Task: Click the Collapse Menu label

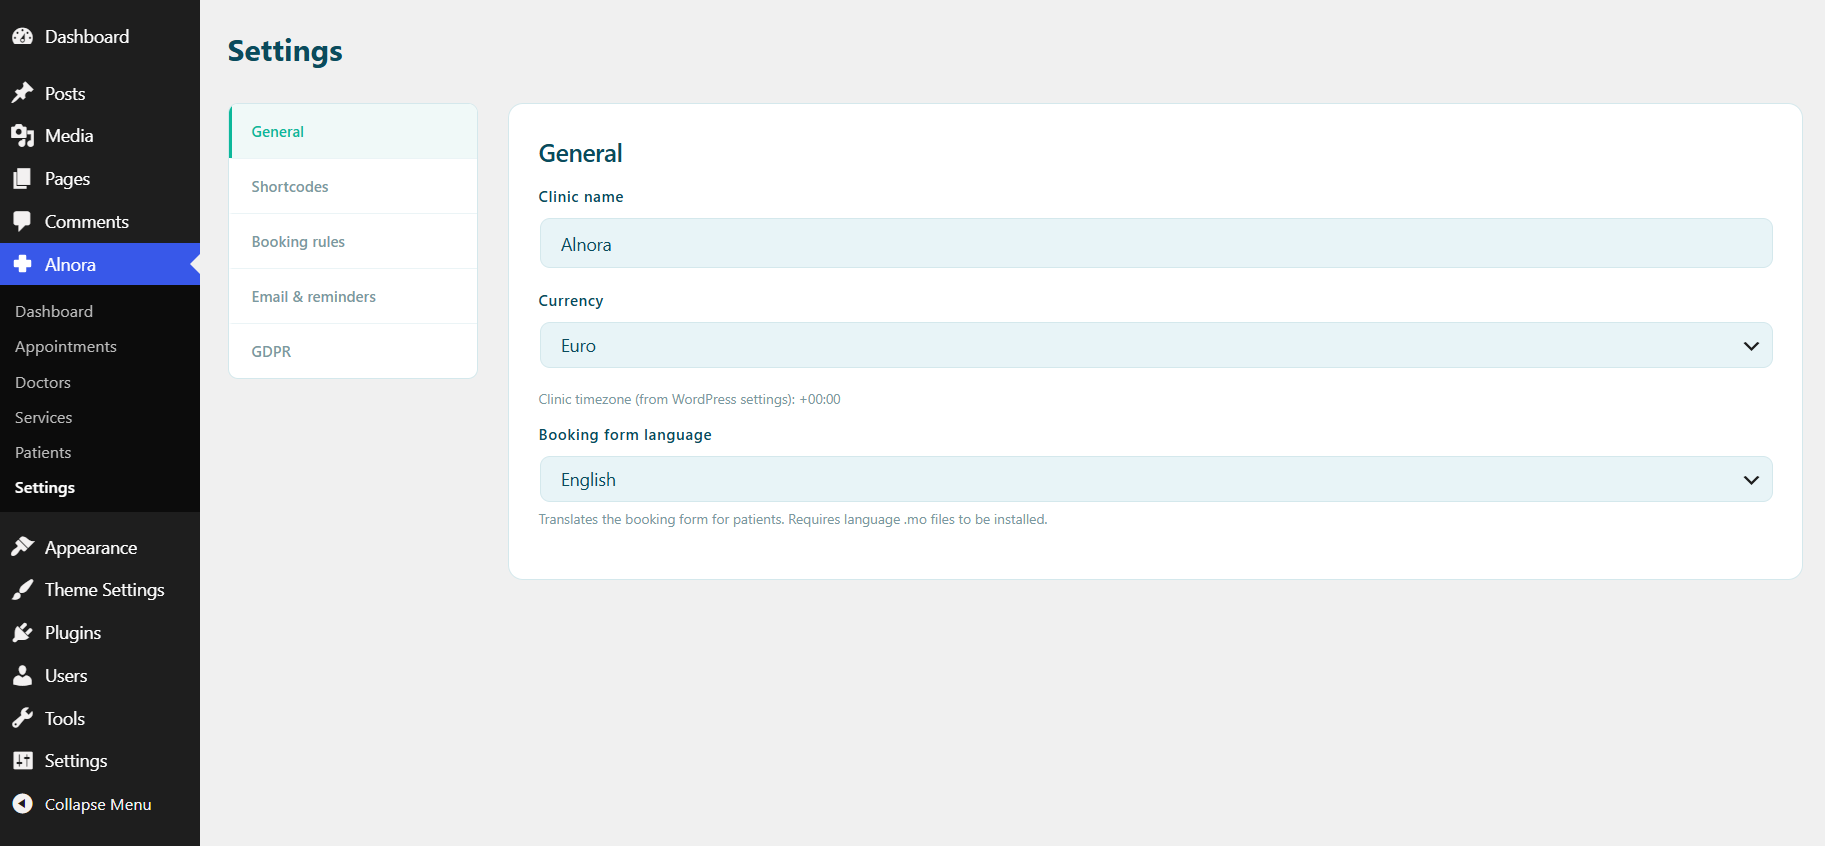Action: tap(98, 804)
